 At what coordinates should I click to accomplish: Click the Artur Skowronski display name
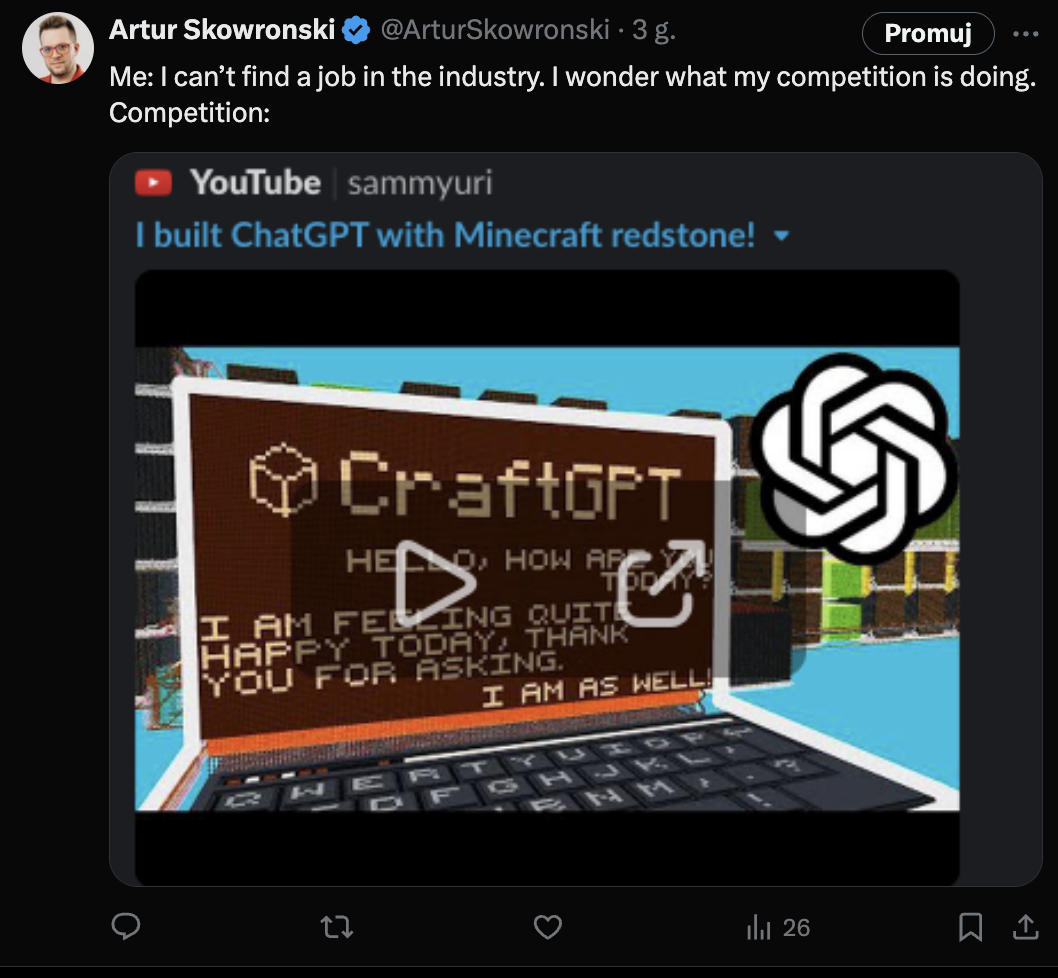click(x=222, y=31)
